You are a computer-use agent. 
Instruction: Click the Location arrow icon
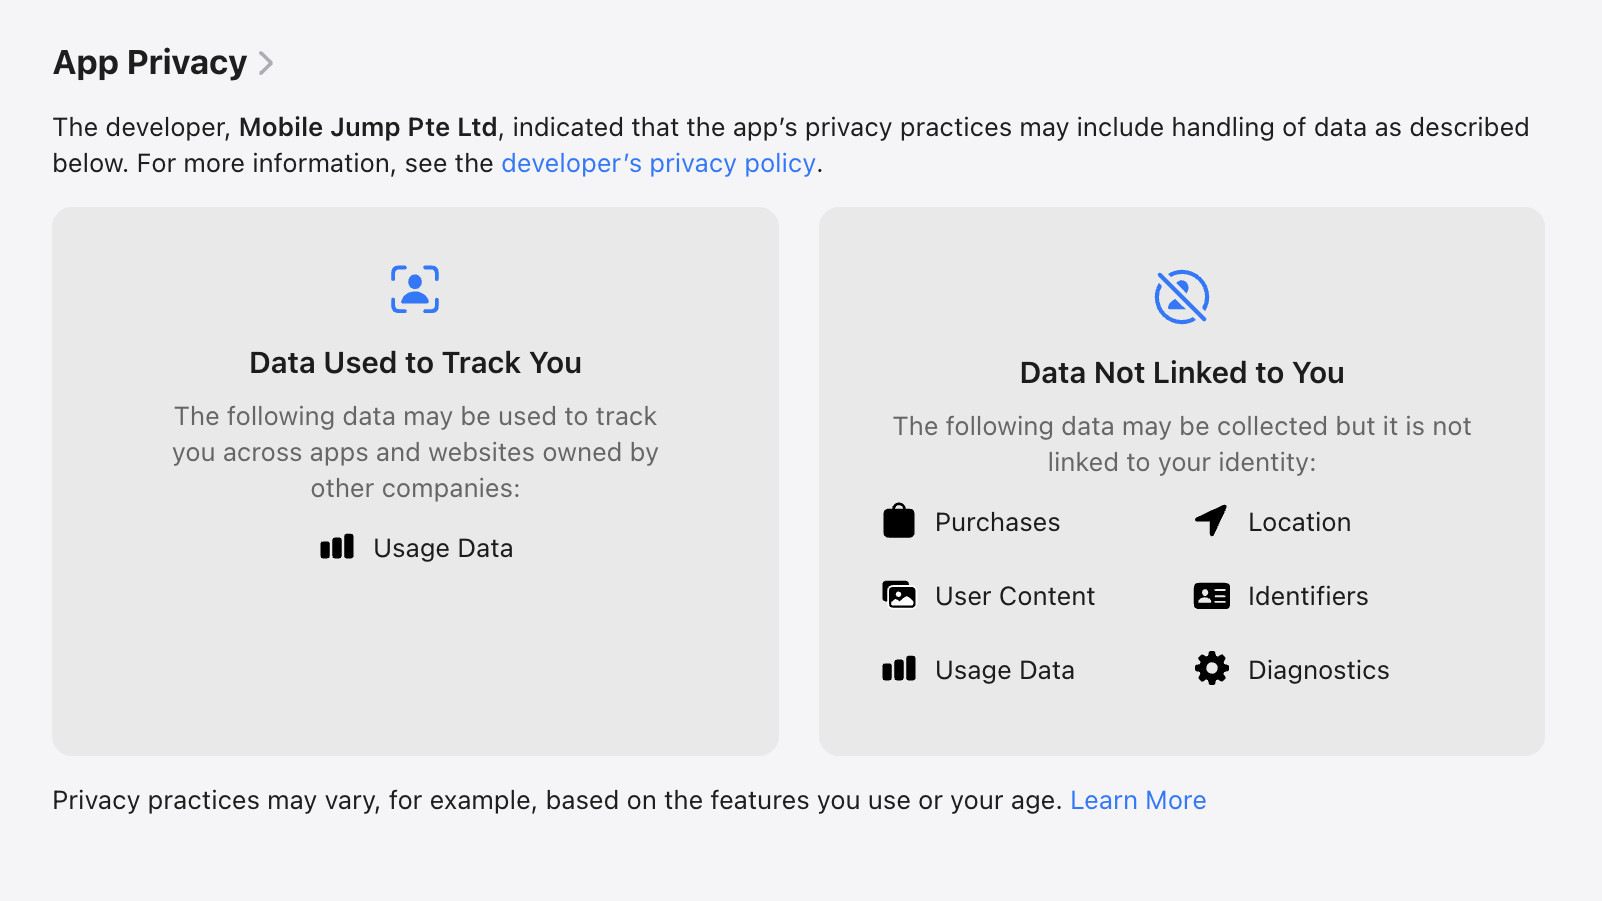[1211, 521]
